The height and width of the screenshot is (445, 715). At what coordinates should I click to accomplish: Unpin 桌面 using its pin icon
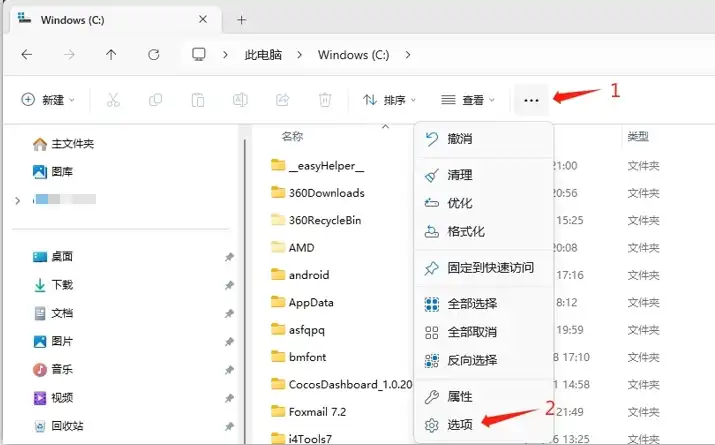coord(229,257)
